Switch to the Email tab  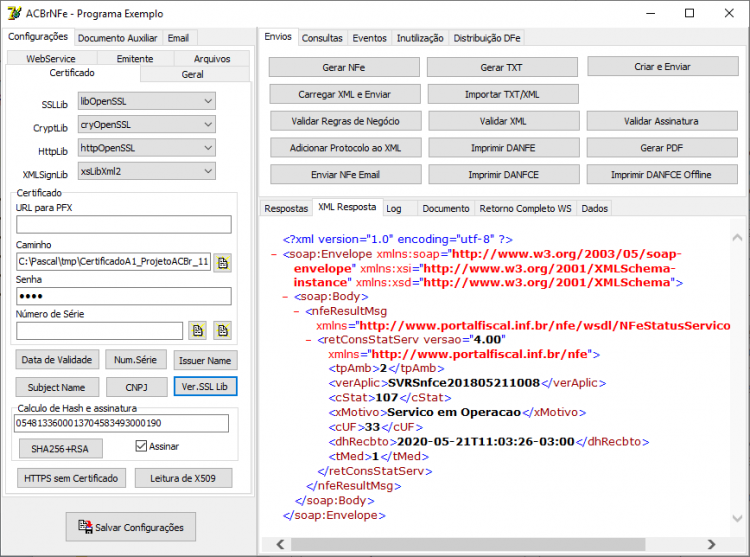[x=178, y=38]
